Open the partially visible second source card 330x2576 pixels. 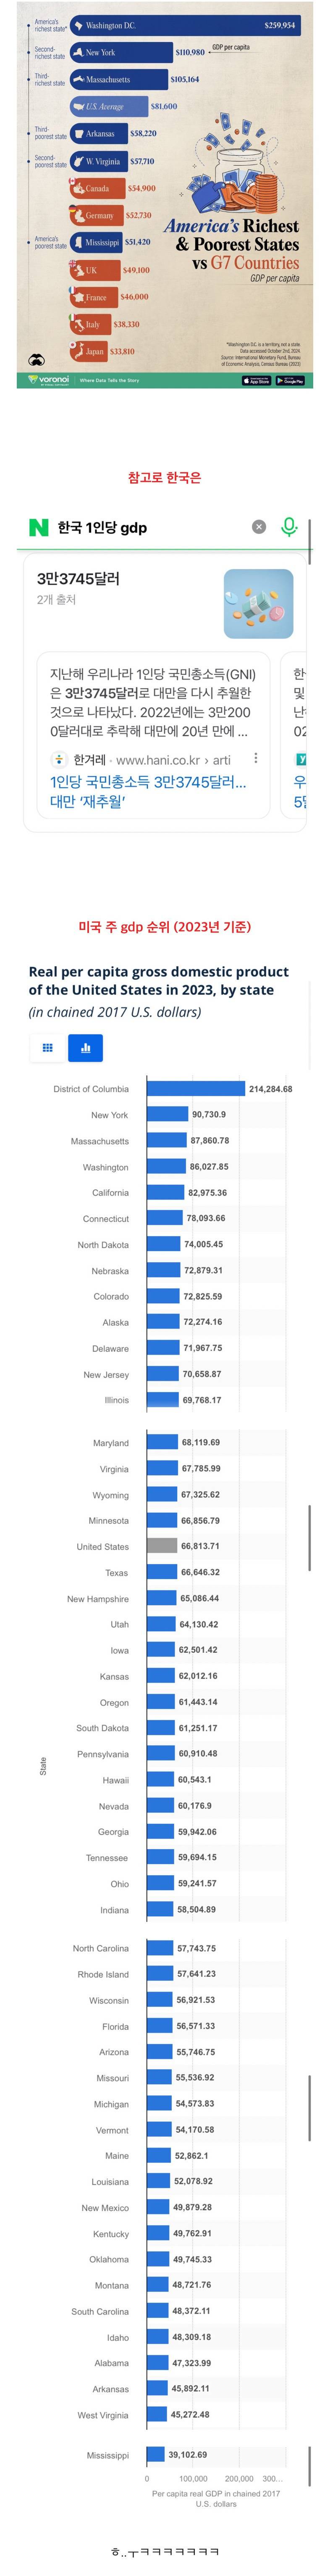(298, 735)
